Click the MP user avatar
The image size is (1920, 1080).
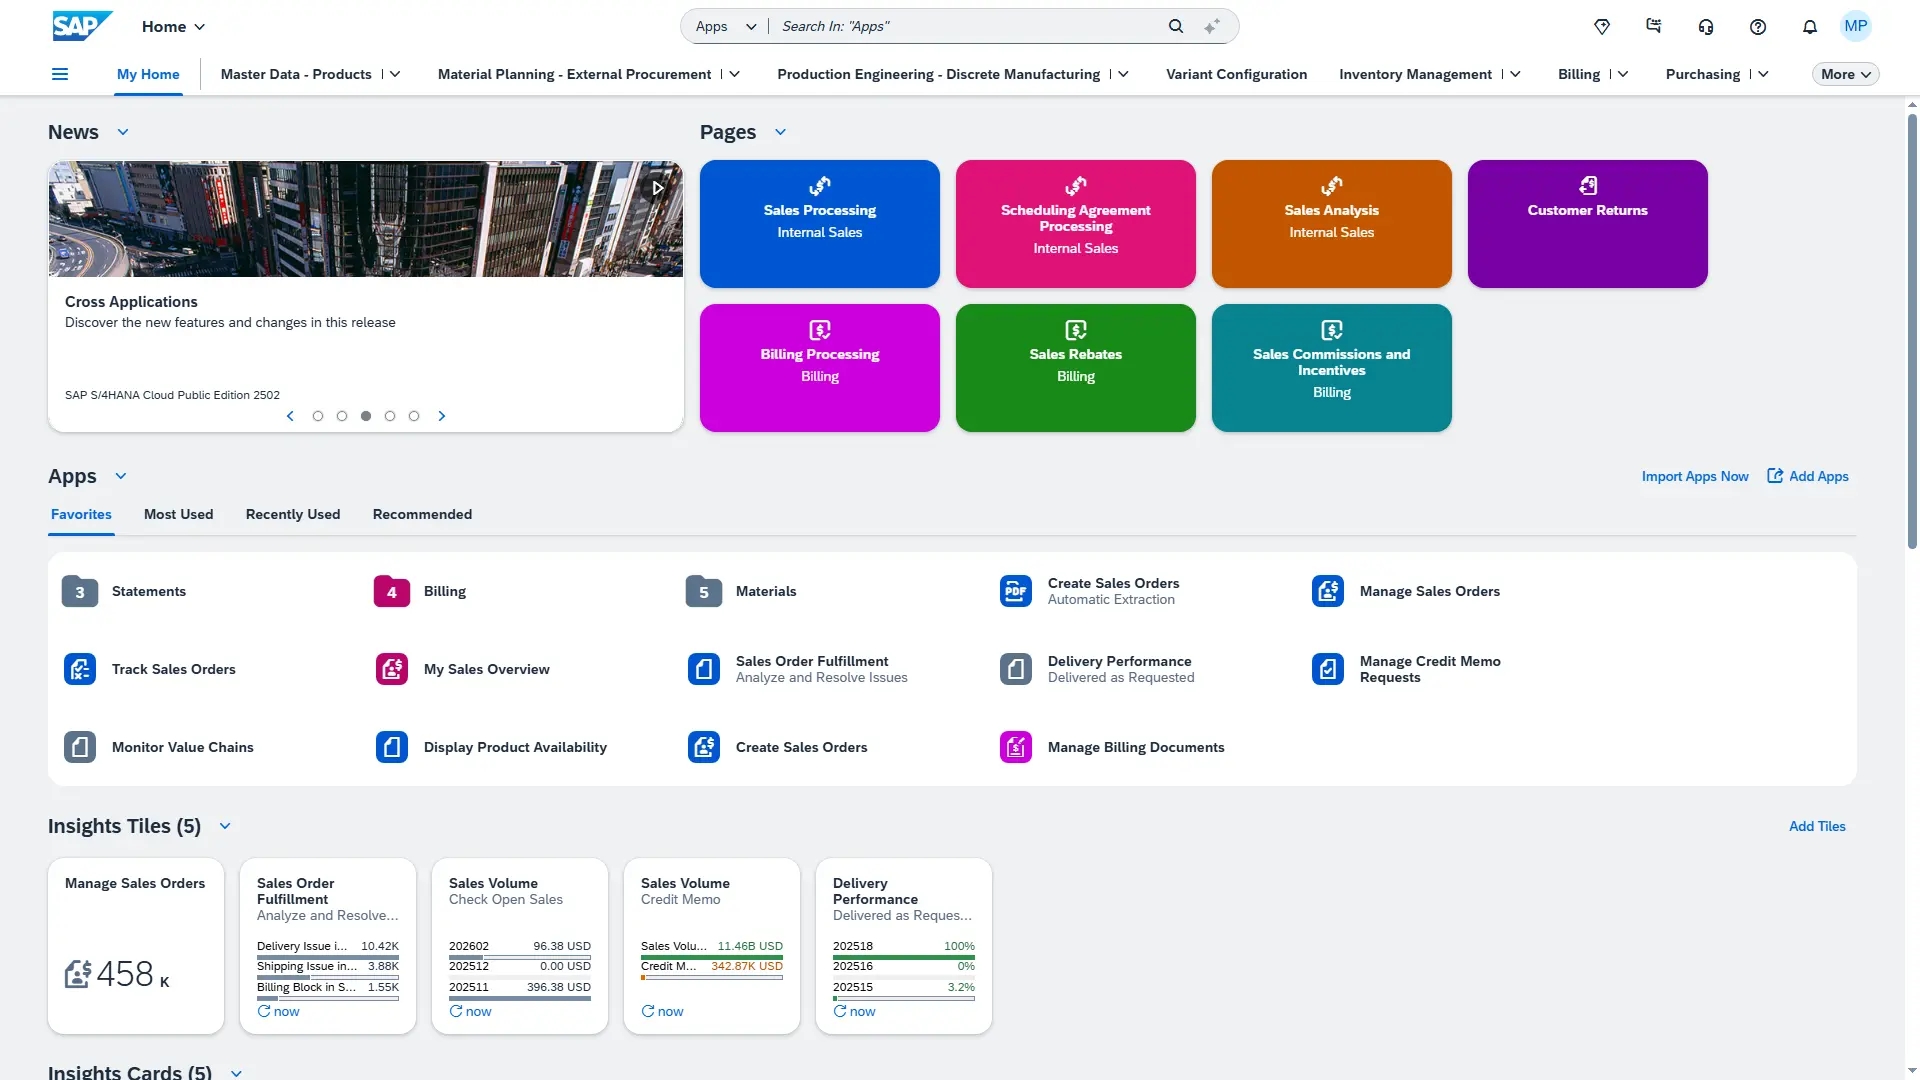pos(1855,26)
